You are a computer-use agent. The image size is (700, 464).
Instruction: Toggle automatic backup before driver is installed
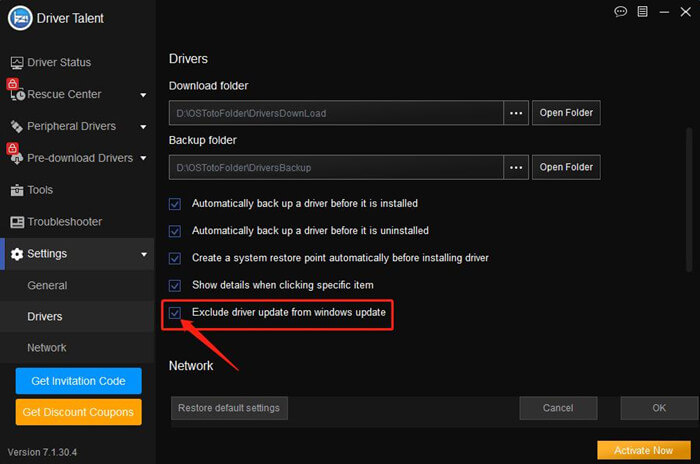pyautogui.click(x=175, y=204)
